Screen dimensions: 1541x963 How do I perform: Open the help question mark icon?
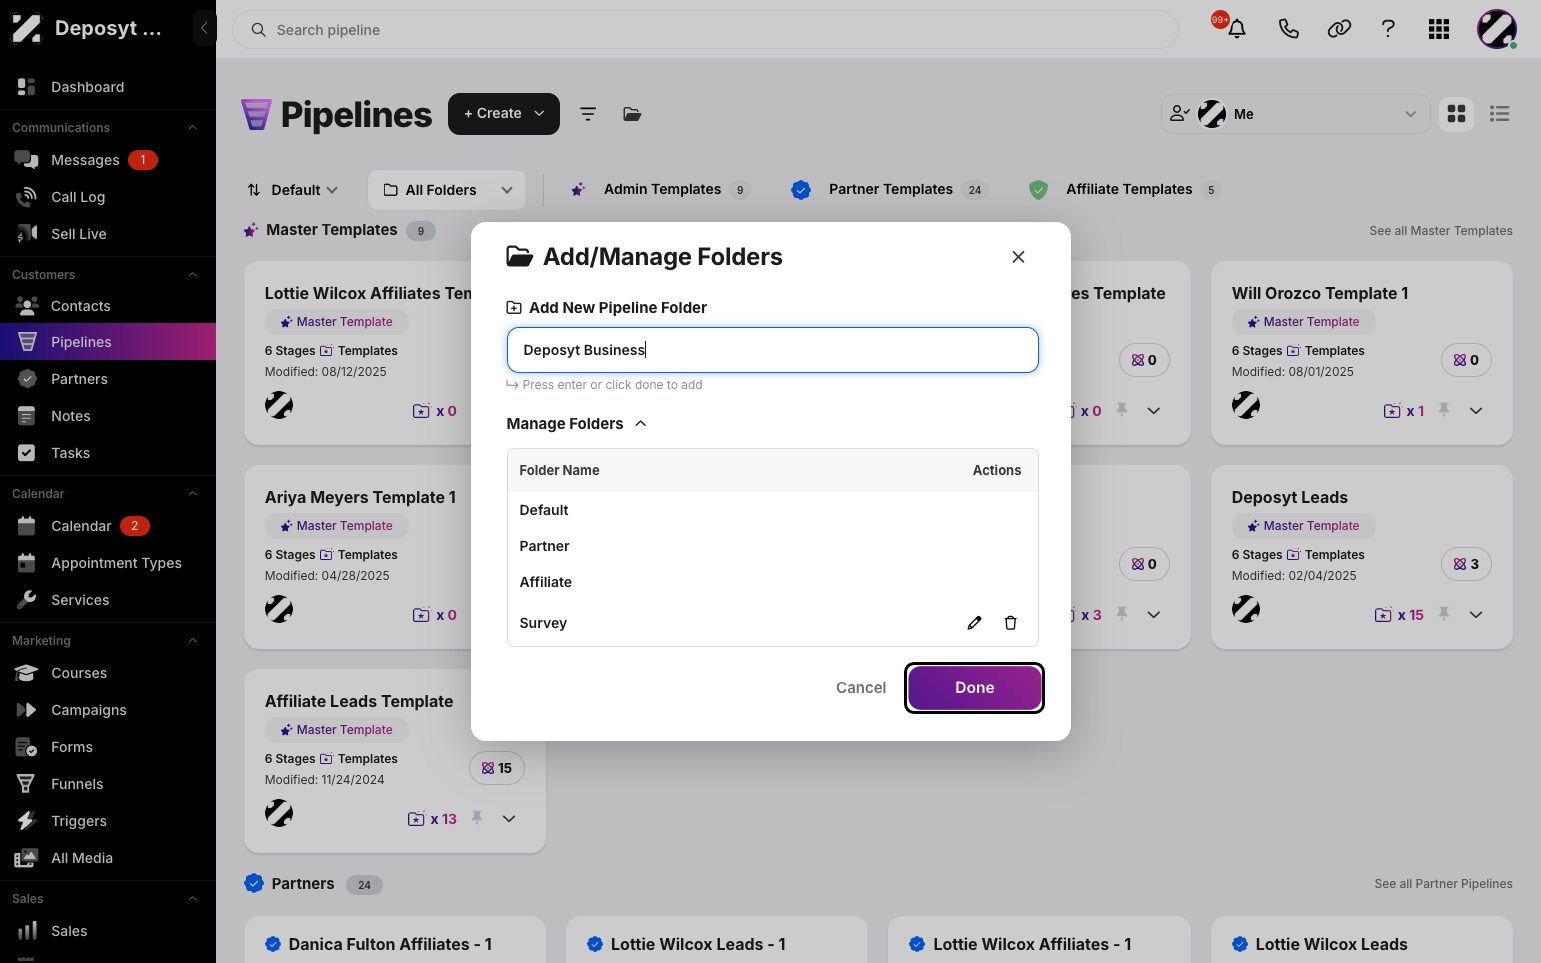point(1388,29)
